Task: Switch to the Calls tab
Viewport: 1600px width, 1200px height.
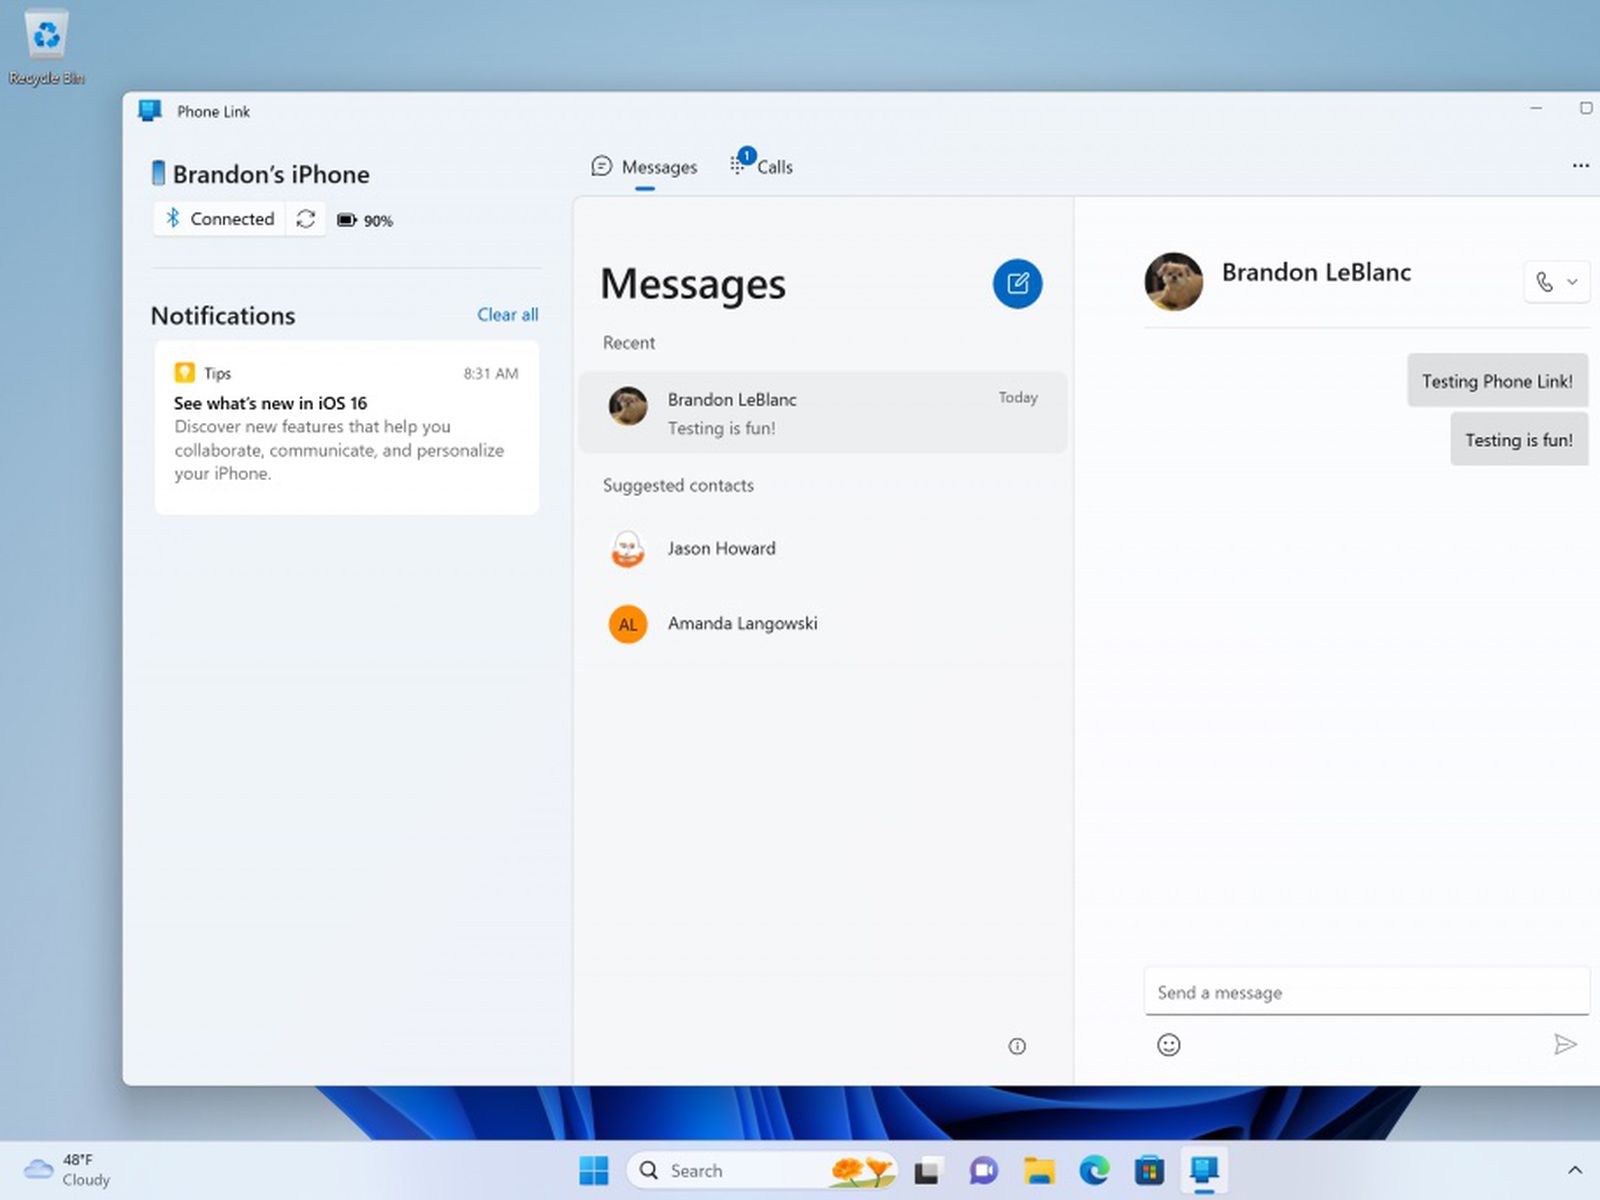Action: [762, 167]
